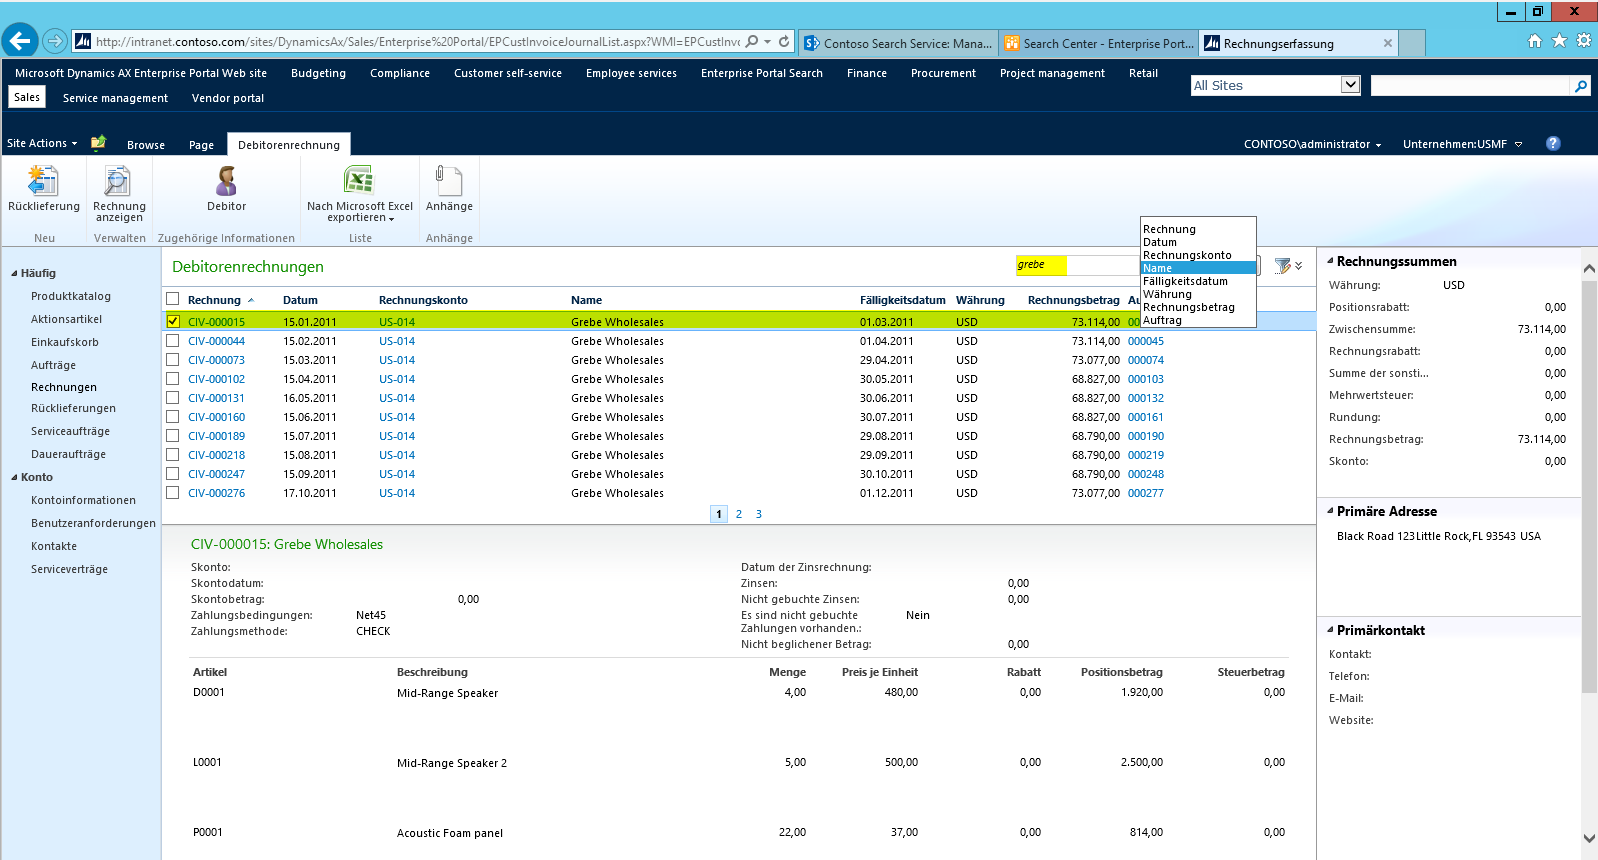Click the yellow grebe filter input field
The width and height of the screenshot is (1598, 860).
1041,265
